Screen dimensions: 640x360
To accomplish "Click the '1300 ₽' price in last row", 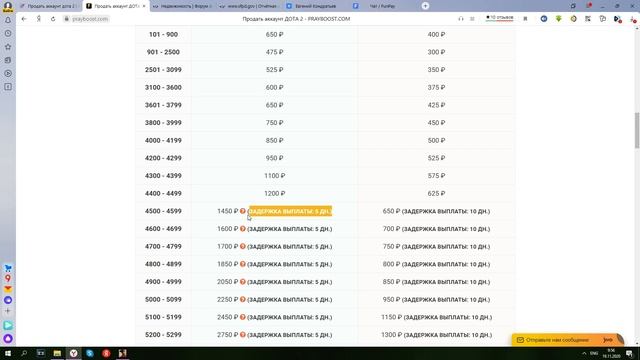I will (x=391, y=335).
